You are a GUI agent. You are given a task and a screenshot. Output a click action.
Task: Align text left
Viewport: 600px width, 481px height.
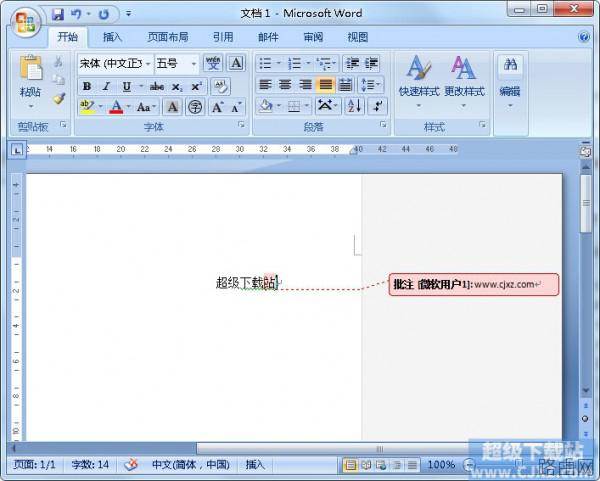point(266,85)
